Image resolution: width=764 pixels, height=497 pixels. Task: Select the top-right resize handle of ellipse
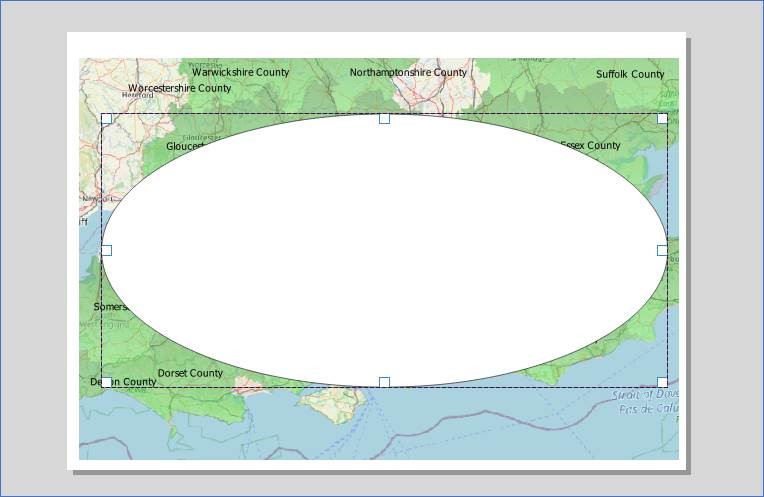click(x=662, y=119)
